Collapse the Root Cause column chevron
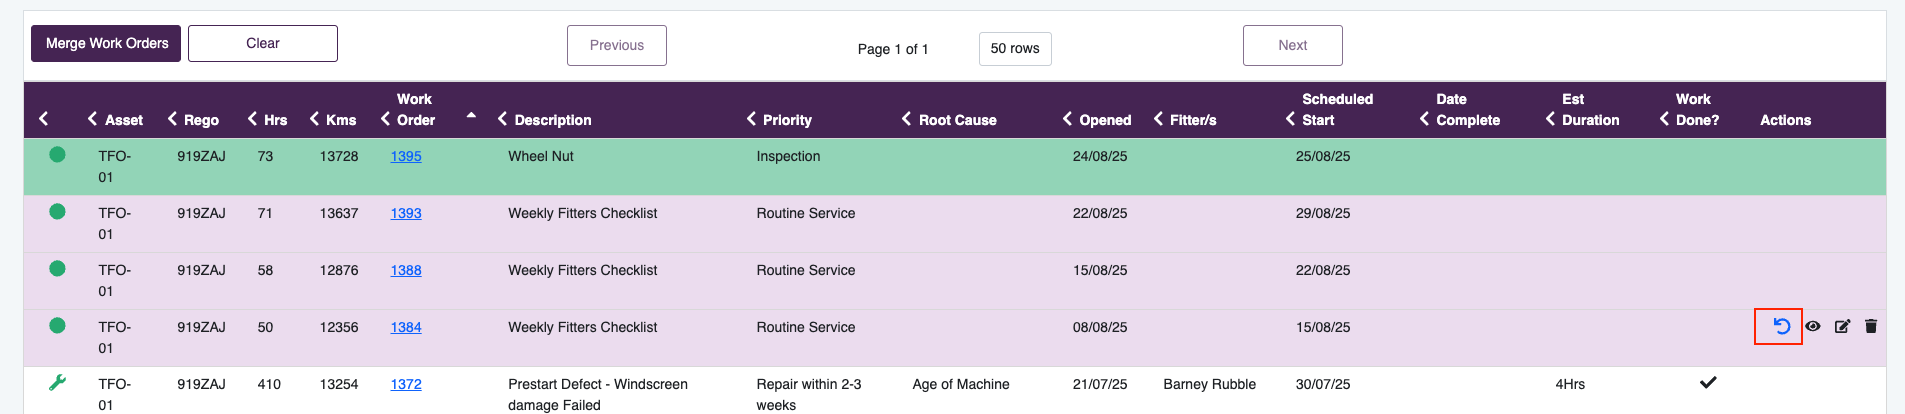This screenshot has height=414, width=1905. tap(906, 119)
